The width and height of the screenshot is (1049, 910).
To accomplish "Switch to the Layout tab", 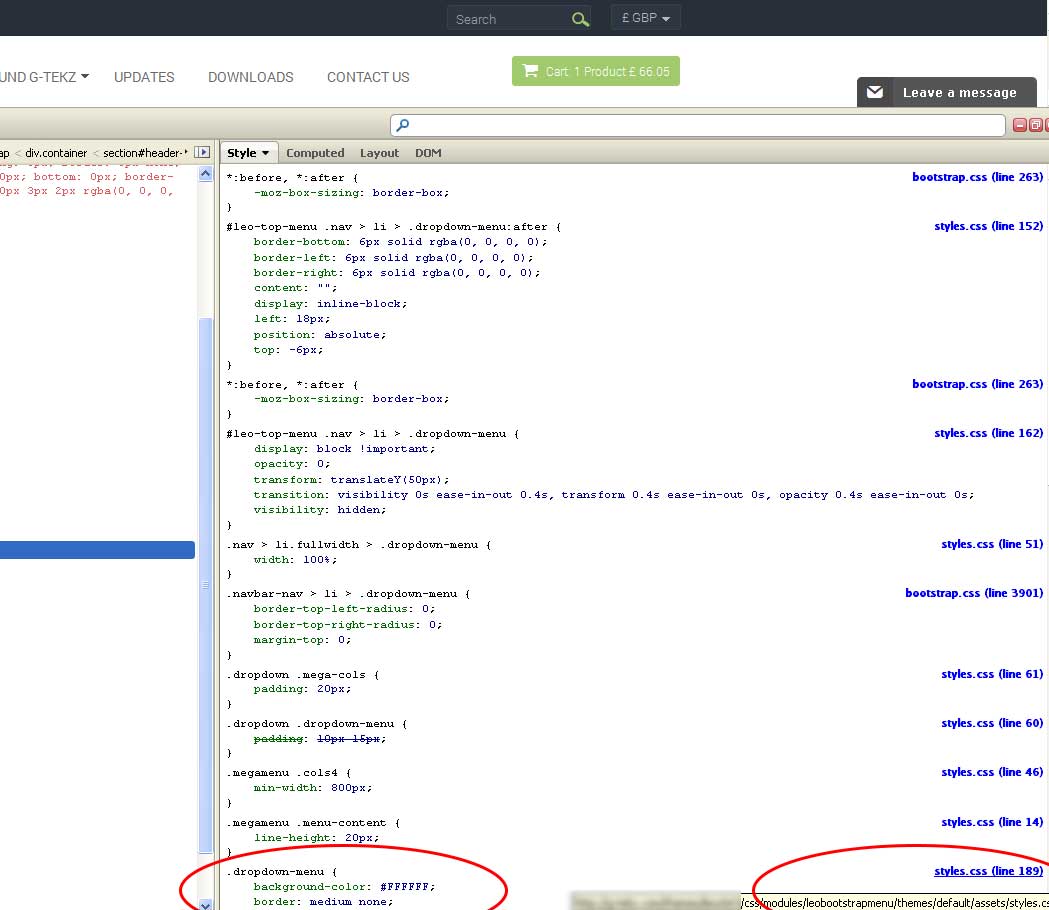I will pos(379,153).
